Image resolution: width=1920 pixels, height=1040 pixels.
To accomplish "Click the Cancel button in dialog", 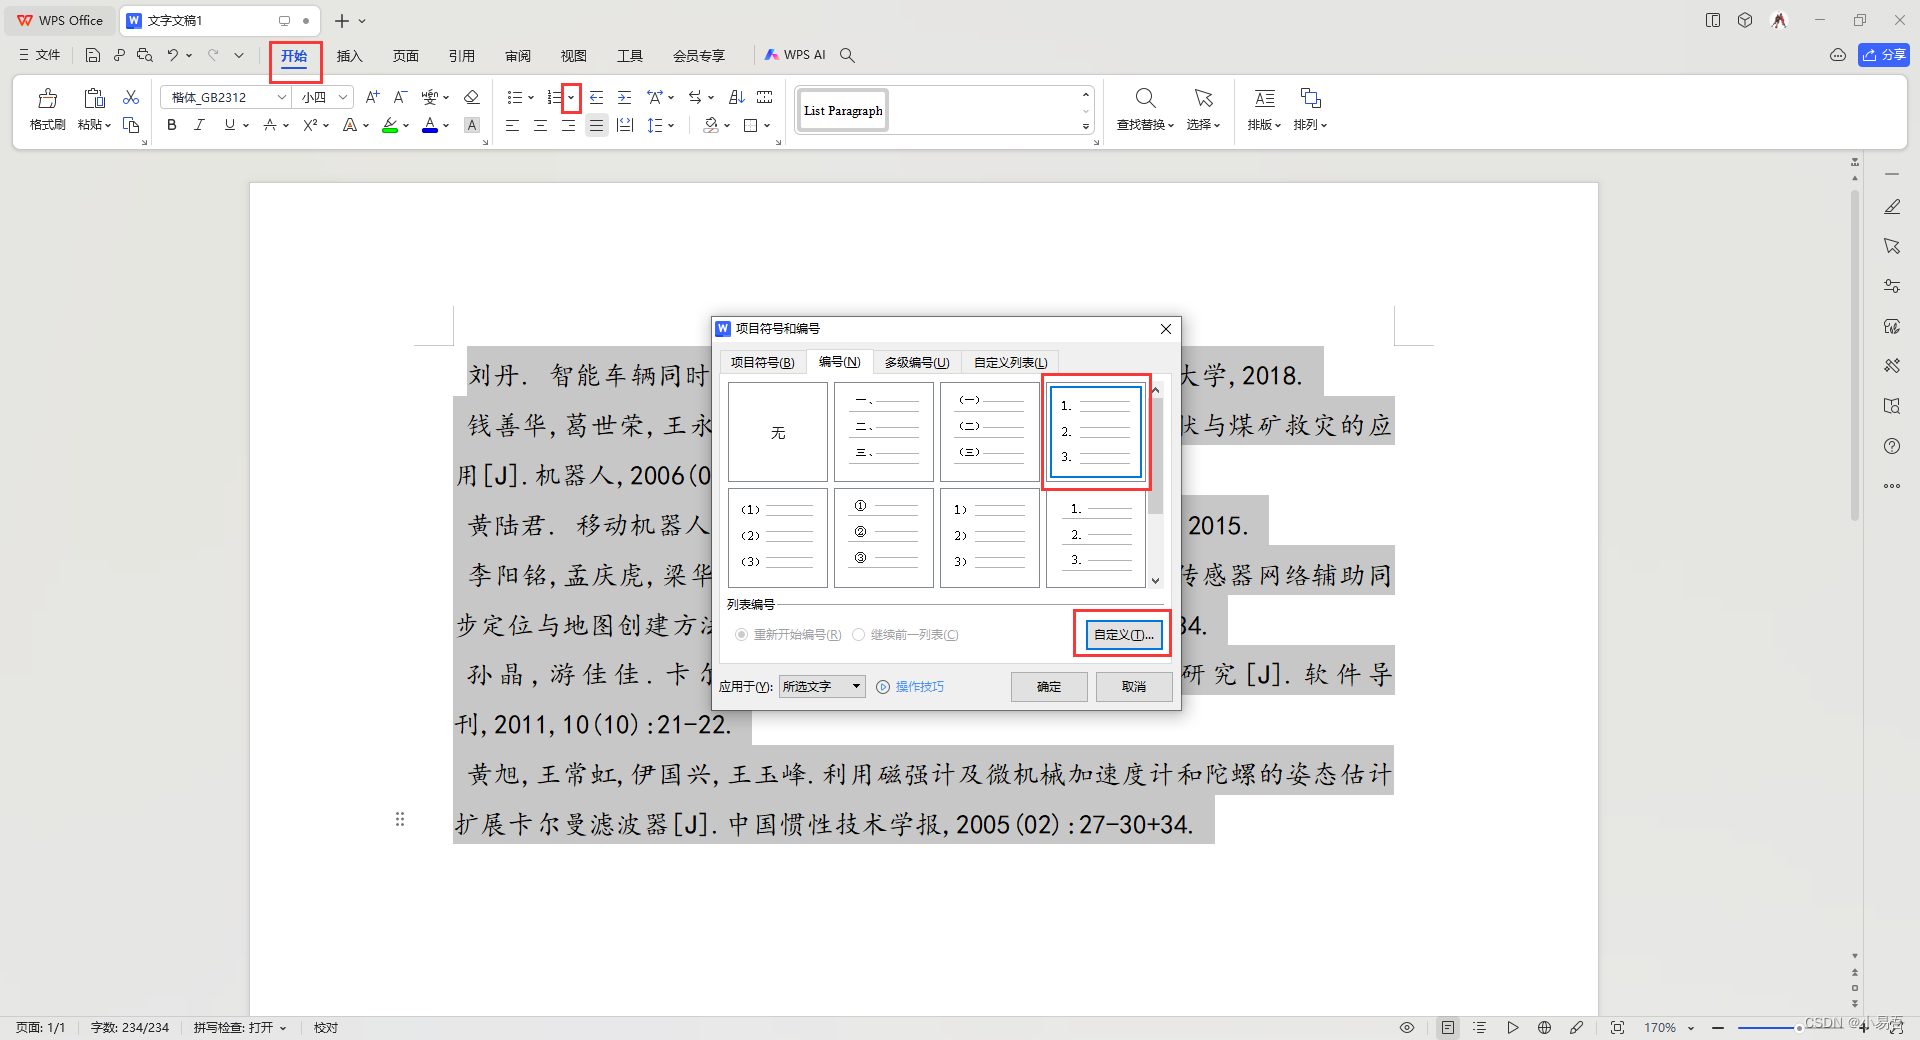I will pos(1134,687).
